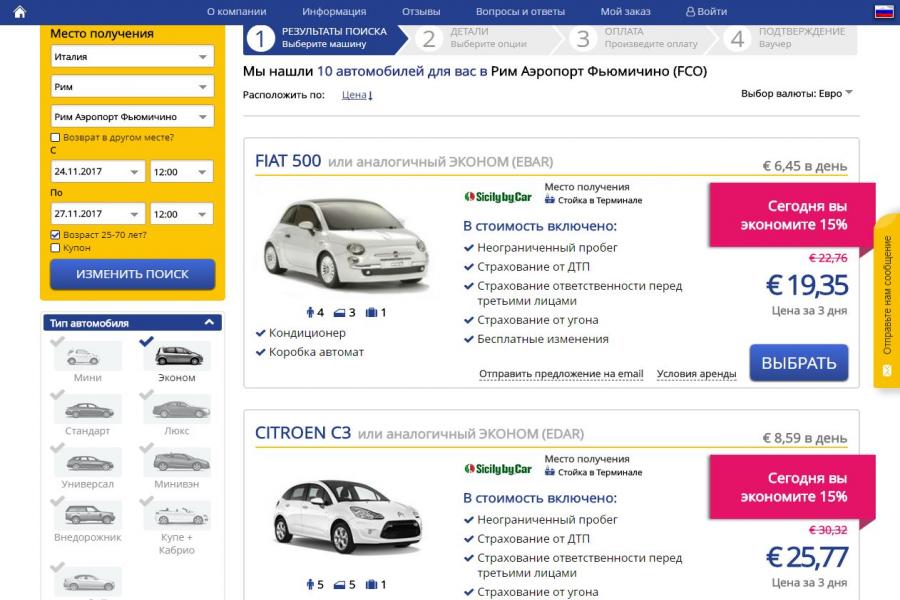Click step 1 'Результаты поиска' tab
Viewport: 900px width, 600px height.
tap(325, 38)
